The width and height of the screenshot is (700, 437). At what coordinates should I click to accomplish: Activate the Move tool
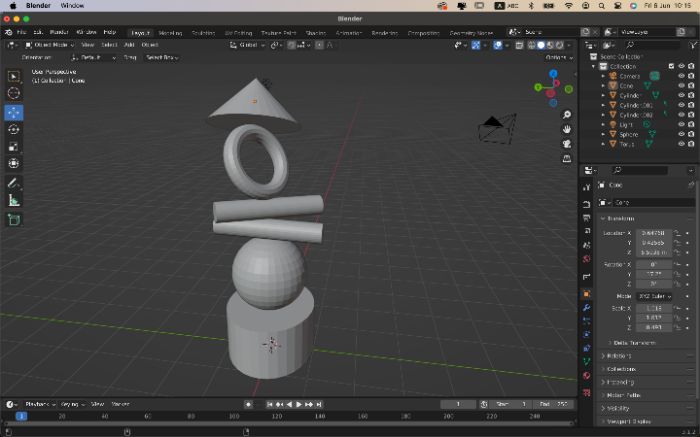click(14, 112)
